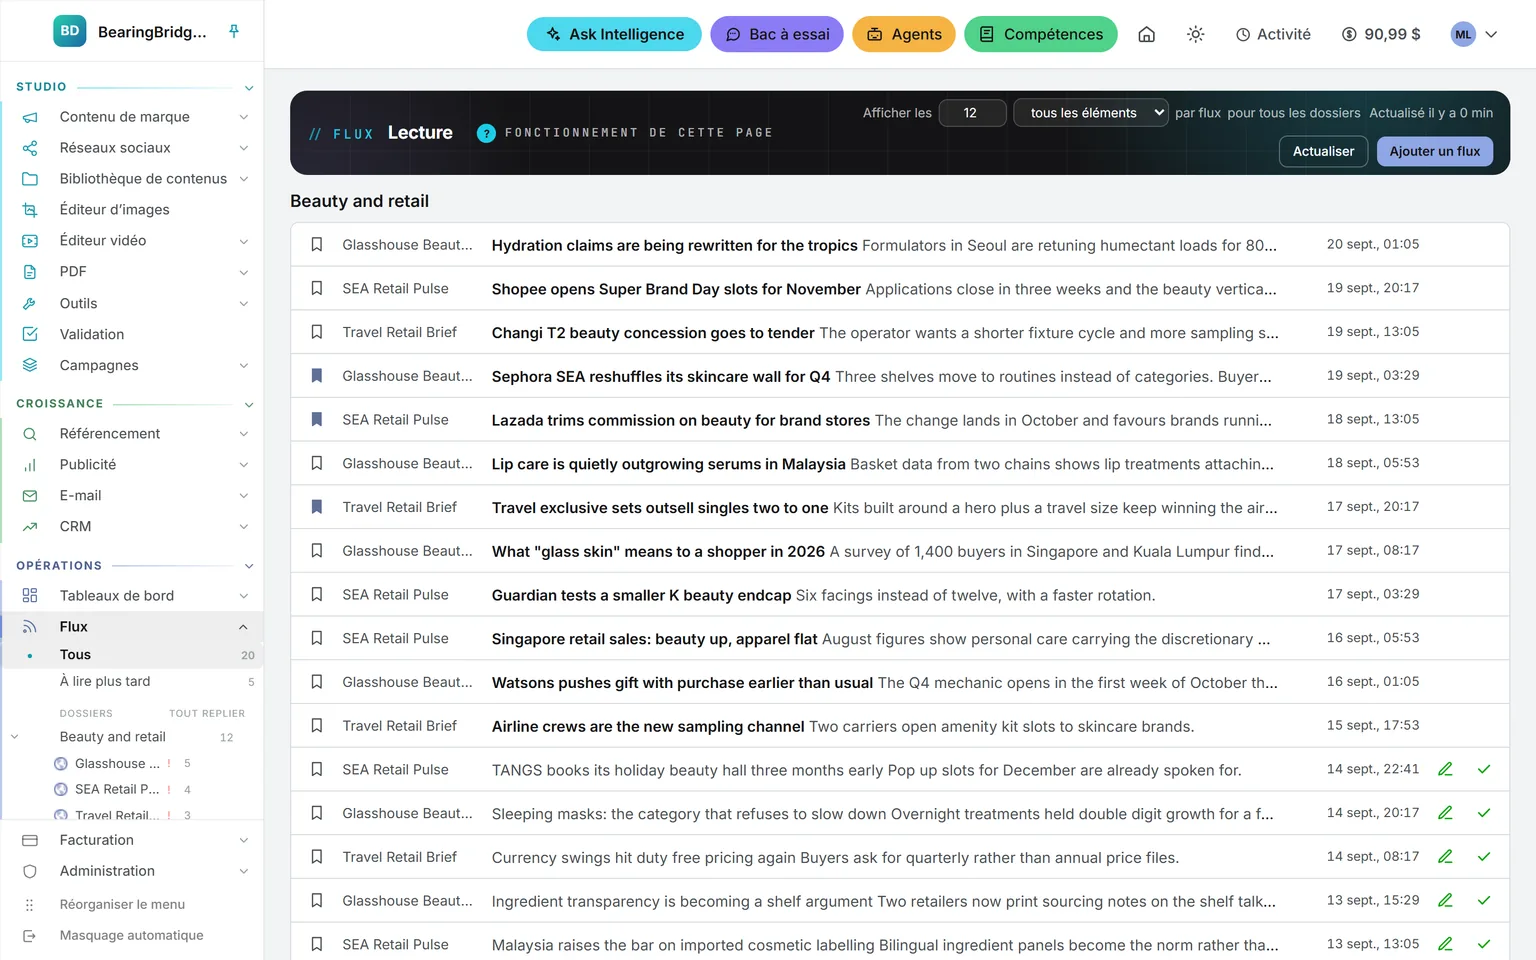Edit the Currency swings item

tap(1445, 857)
